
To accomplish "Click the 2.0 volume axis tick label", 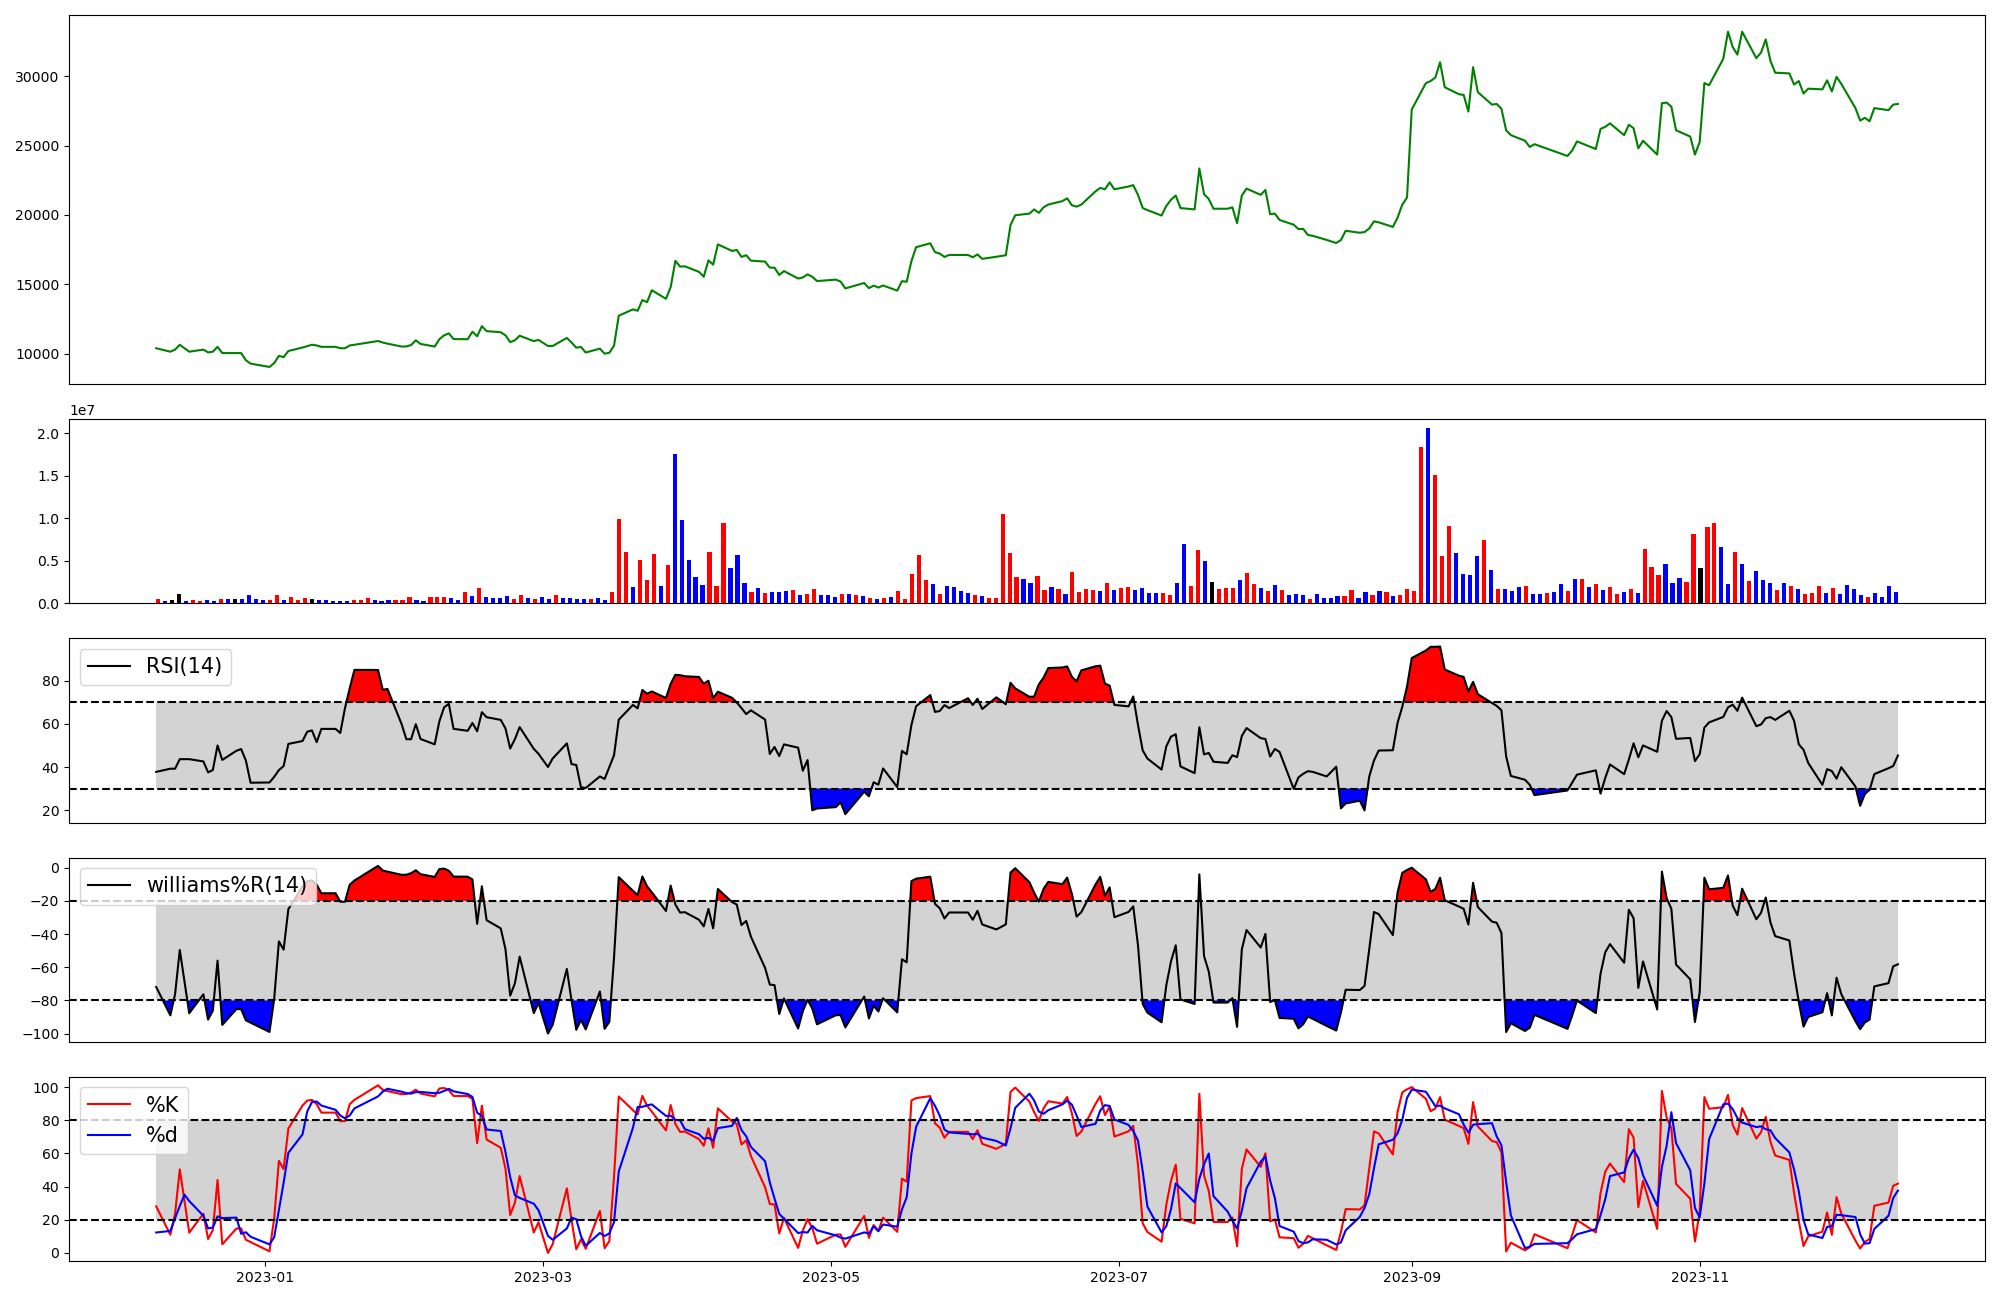I will [x=48, y=434].
